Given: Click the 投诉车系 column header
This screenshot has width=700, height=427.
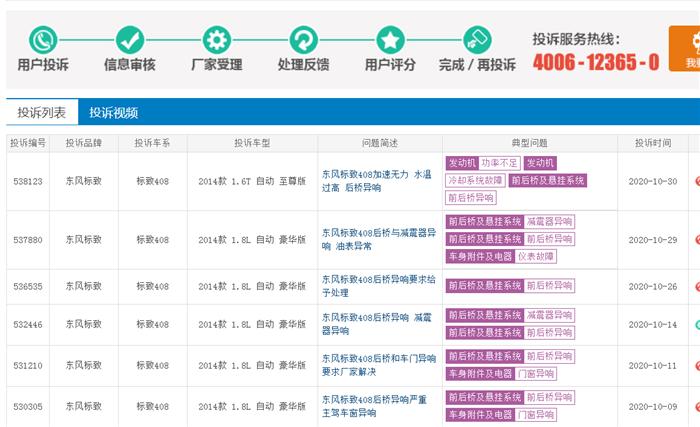Looking at the screenshot, I should pos(152,143).
